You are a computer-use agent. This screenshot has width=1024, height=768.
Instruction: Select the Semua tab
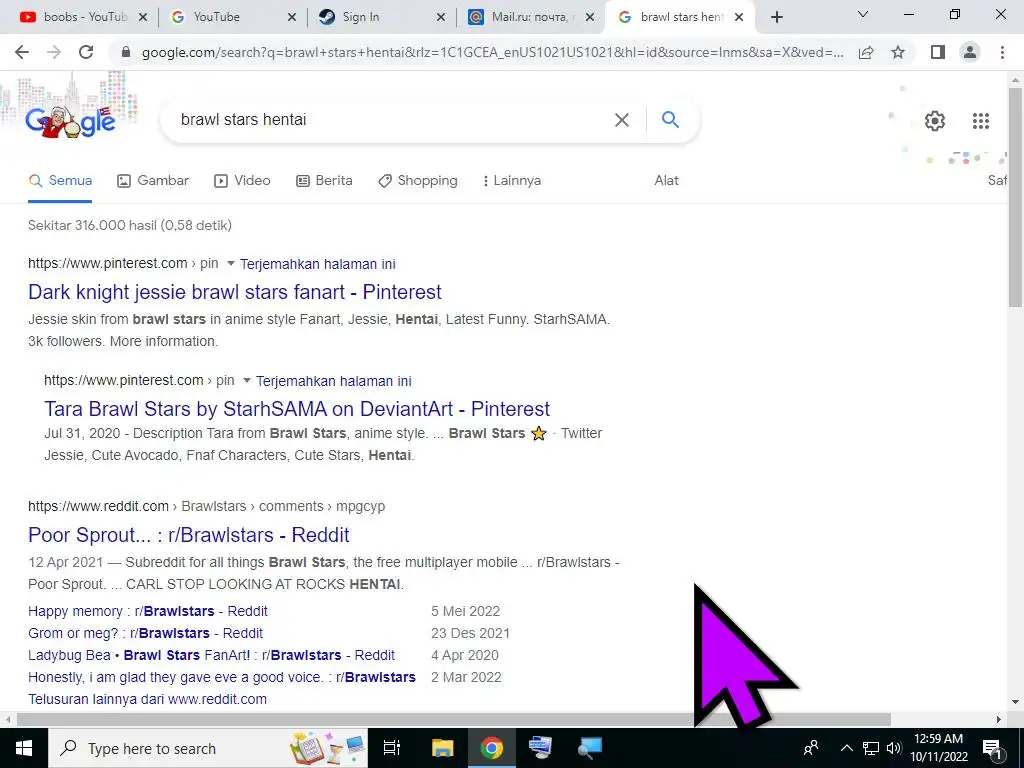[60, 181]
